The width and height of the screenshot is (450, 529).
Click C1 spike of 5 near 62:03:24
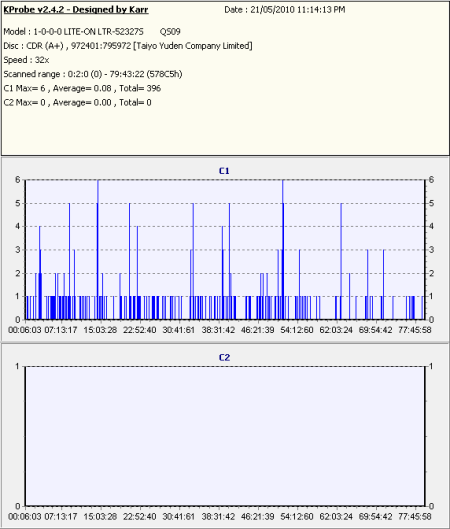tap(341, 261)
